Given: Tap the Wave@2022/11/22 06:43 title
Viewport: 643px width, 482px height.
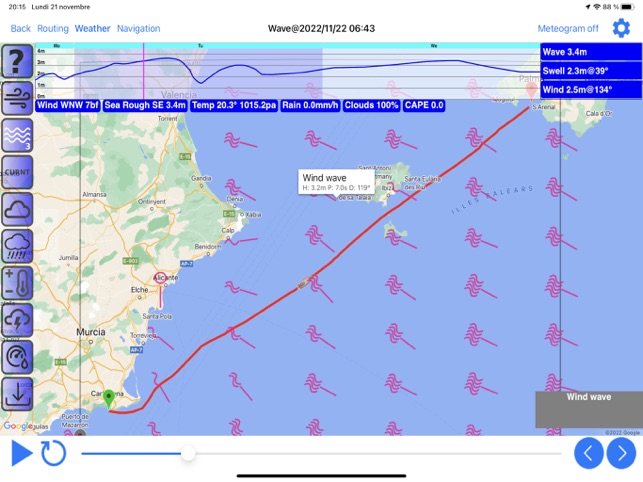Looking at the screenshot, I should (322, 29).
